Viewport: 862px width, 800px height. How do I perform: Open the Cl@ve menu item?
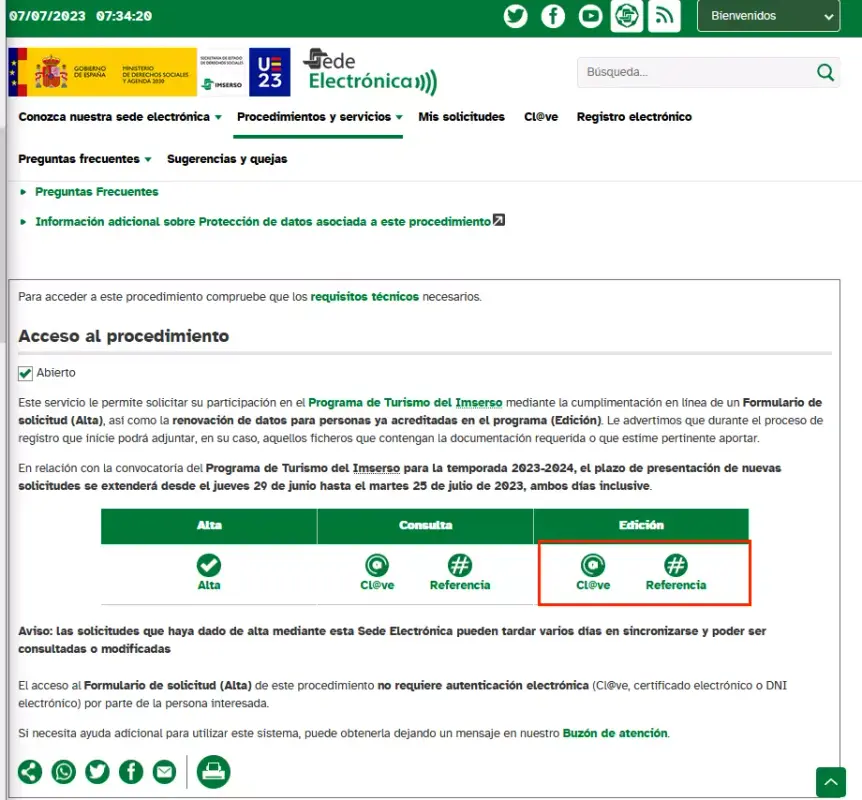[x=541, y=117]
